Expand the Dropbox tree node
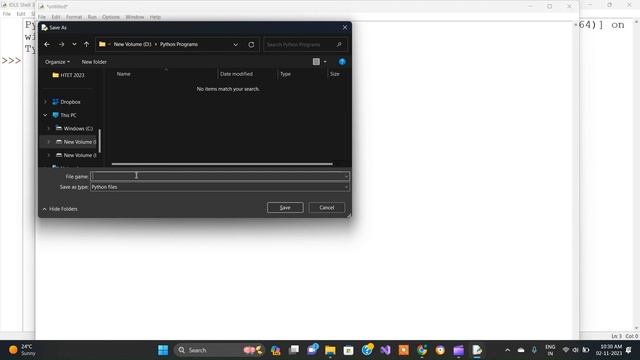Image resolution: width=640 pixels, height=360 pixels. point(45,102)
